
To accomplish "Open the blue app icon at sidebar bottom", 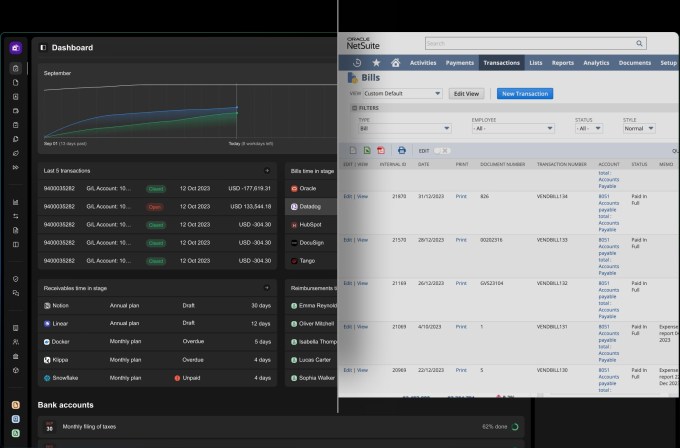I will pyautogui.click(x=16, y=419).
